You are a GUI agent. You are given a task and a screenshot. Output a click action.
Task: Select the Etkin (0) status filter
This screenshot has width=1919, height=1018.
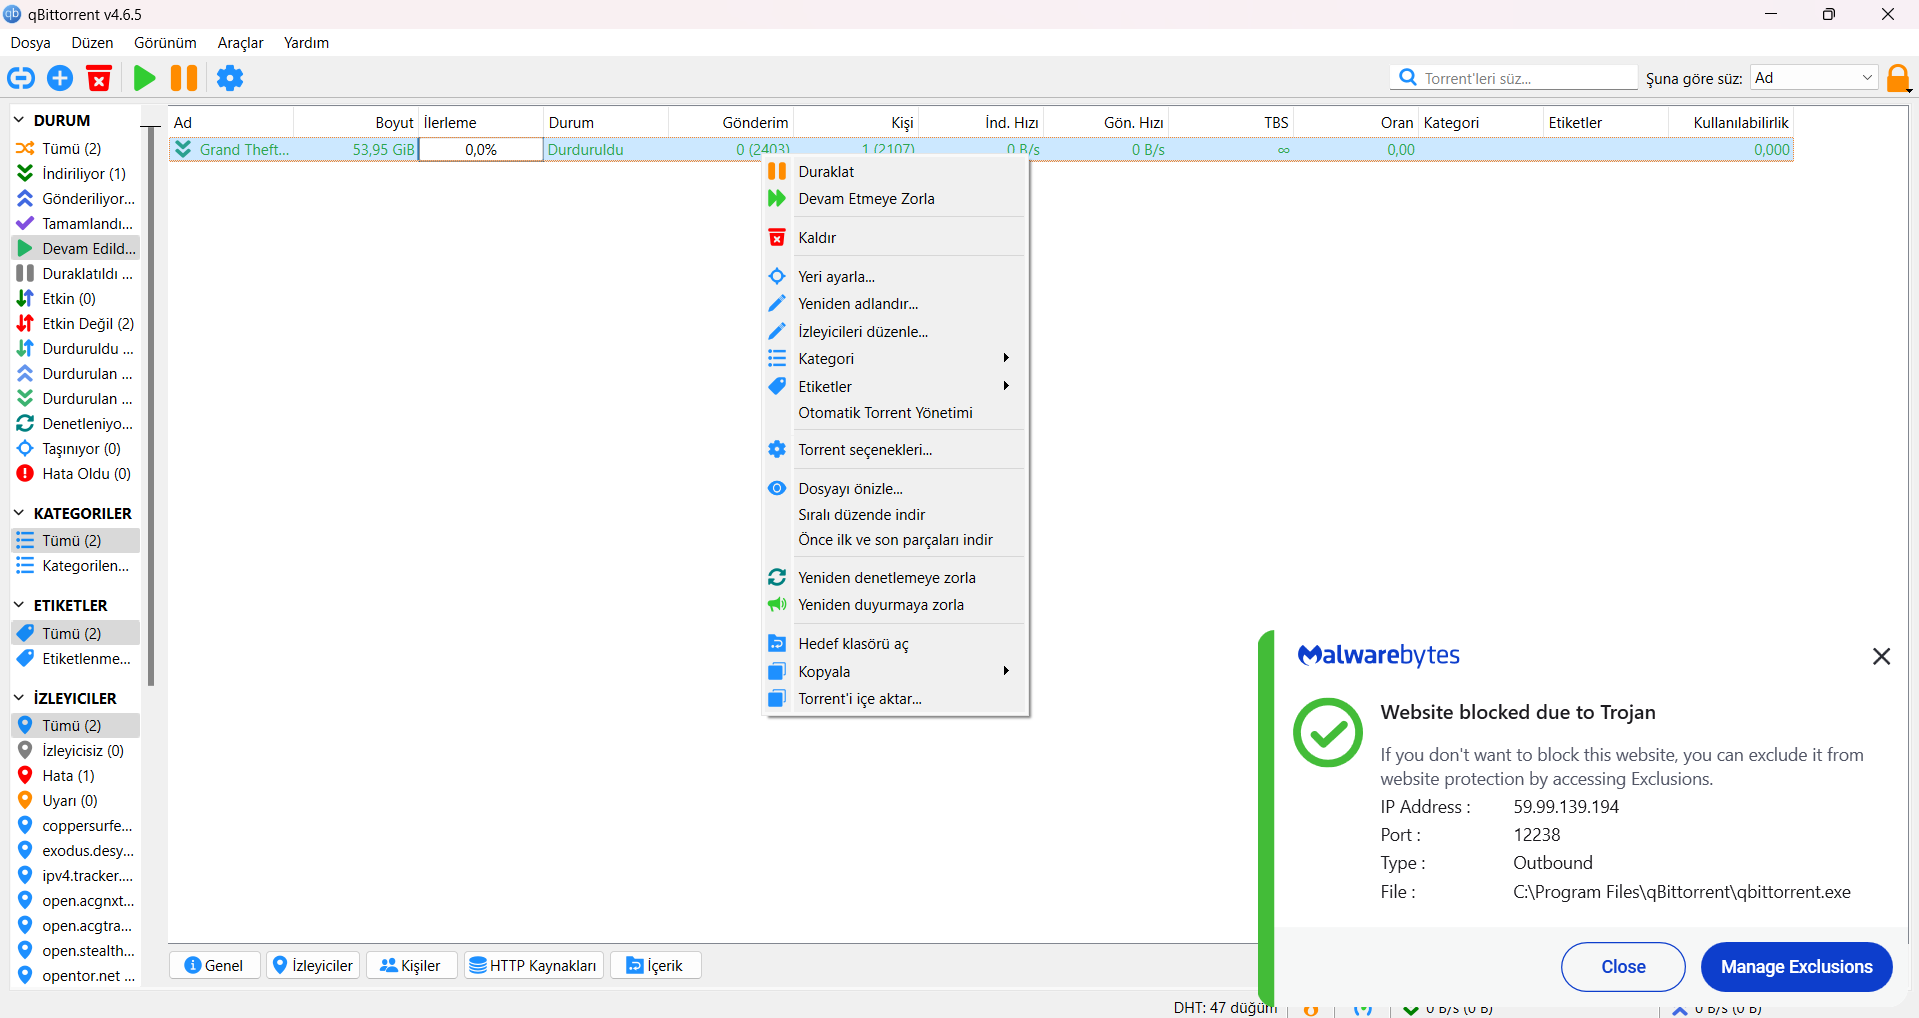[75, 298]
